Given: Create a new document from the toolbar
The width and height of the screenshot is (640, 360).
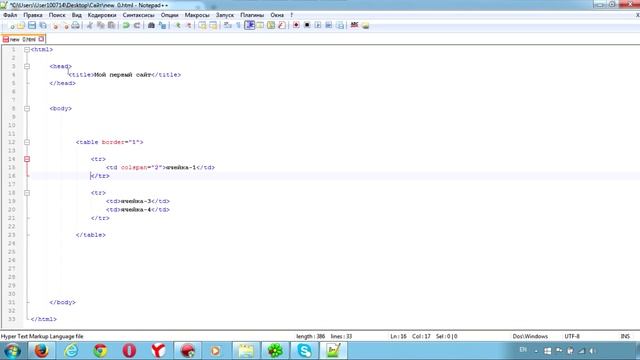Looking at the screenshot, I should [x=11, y=25].
